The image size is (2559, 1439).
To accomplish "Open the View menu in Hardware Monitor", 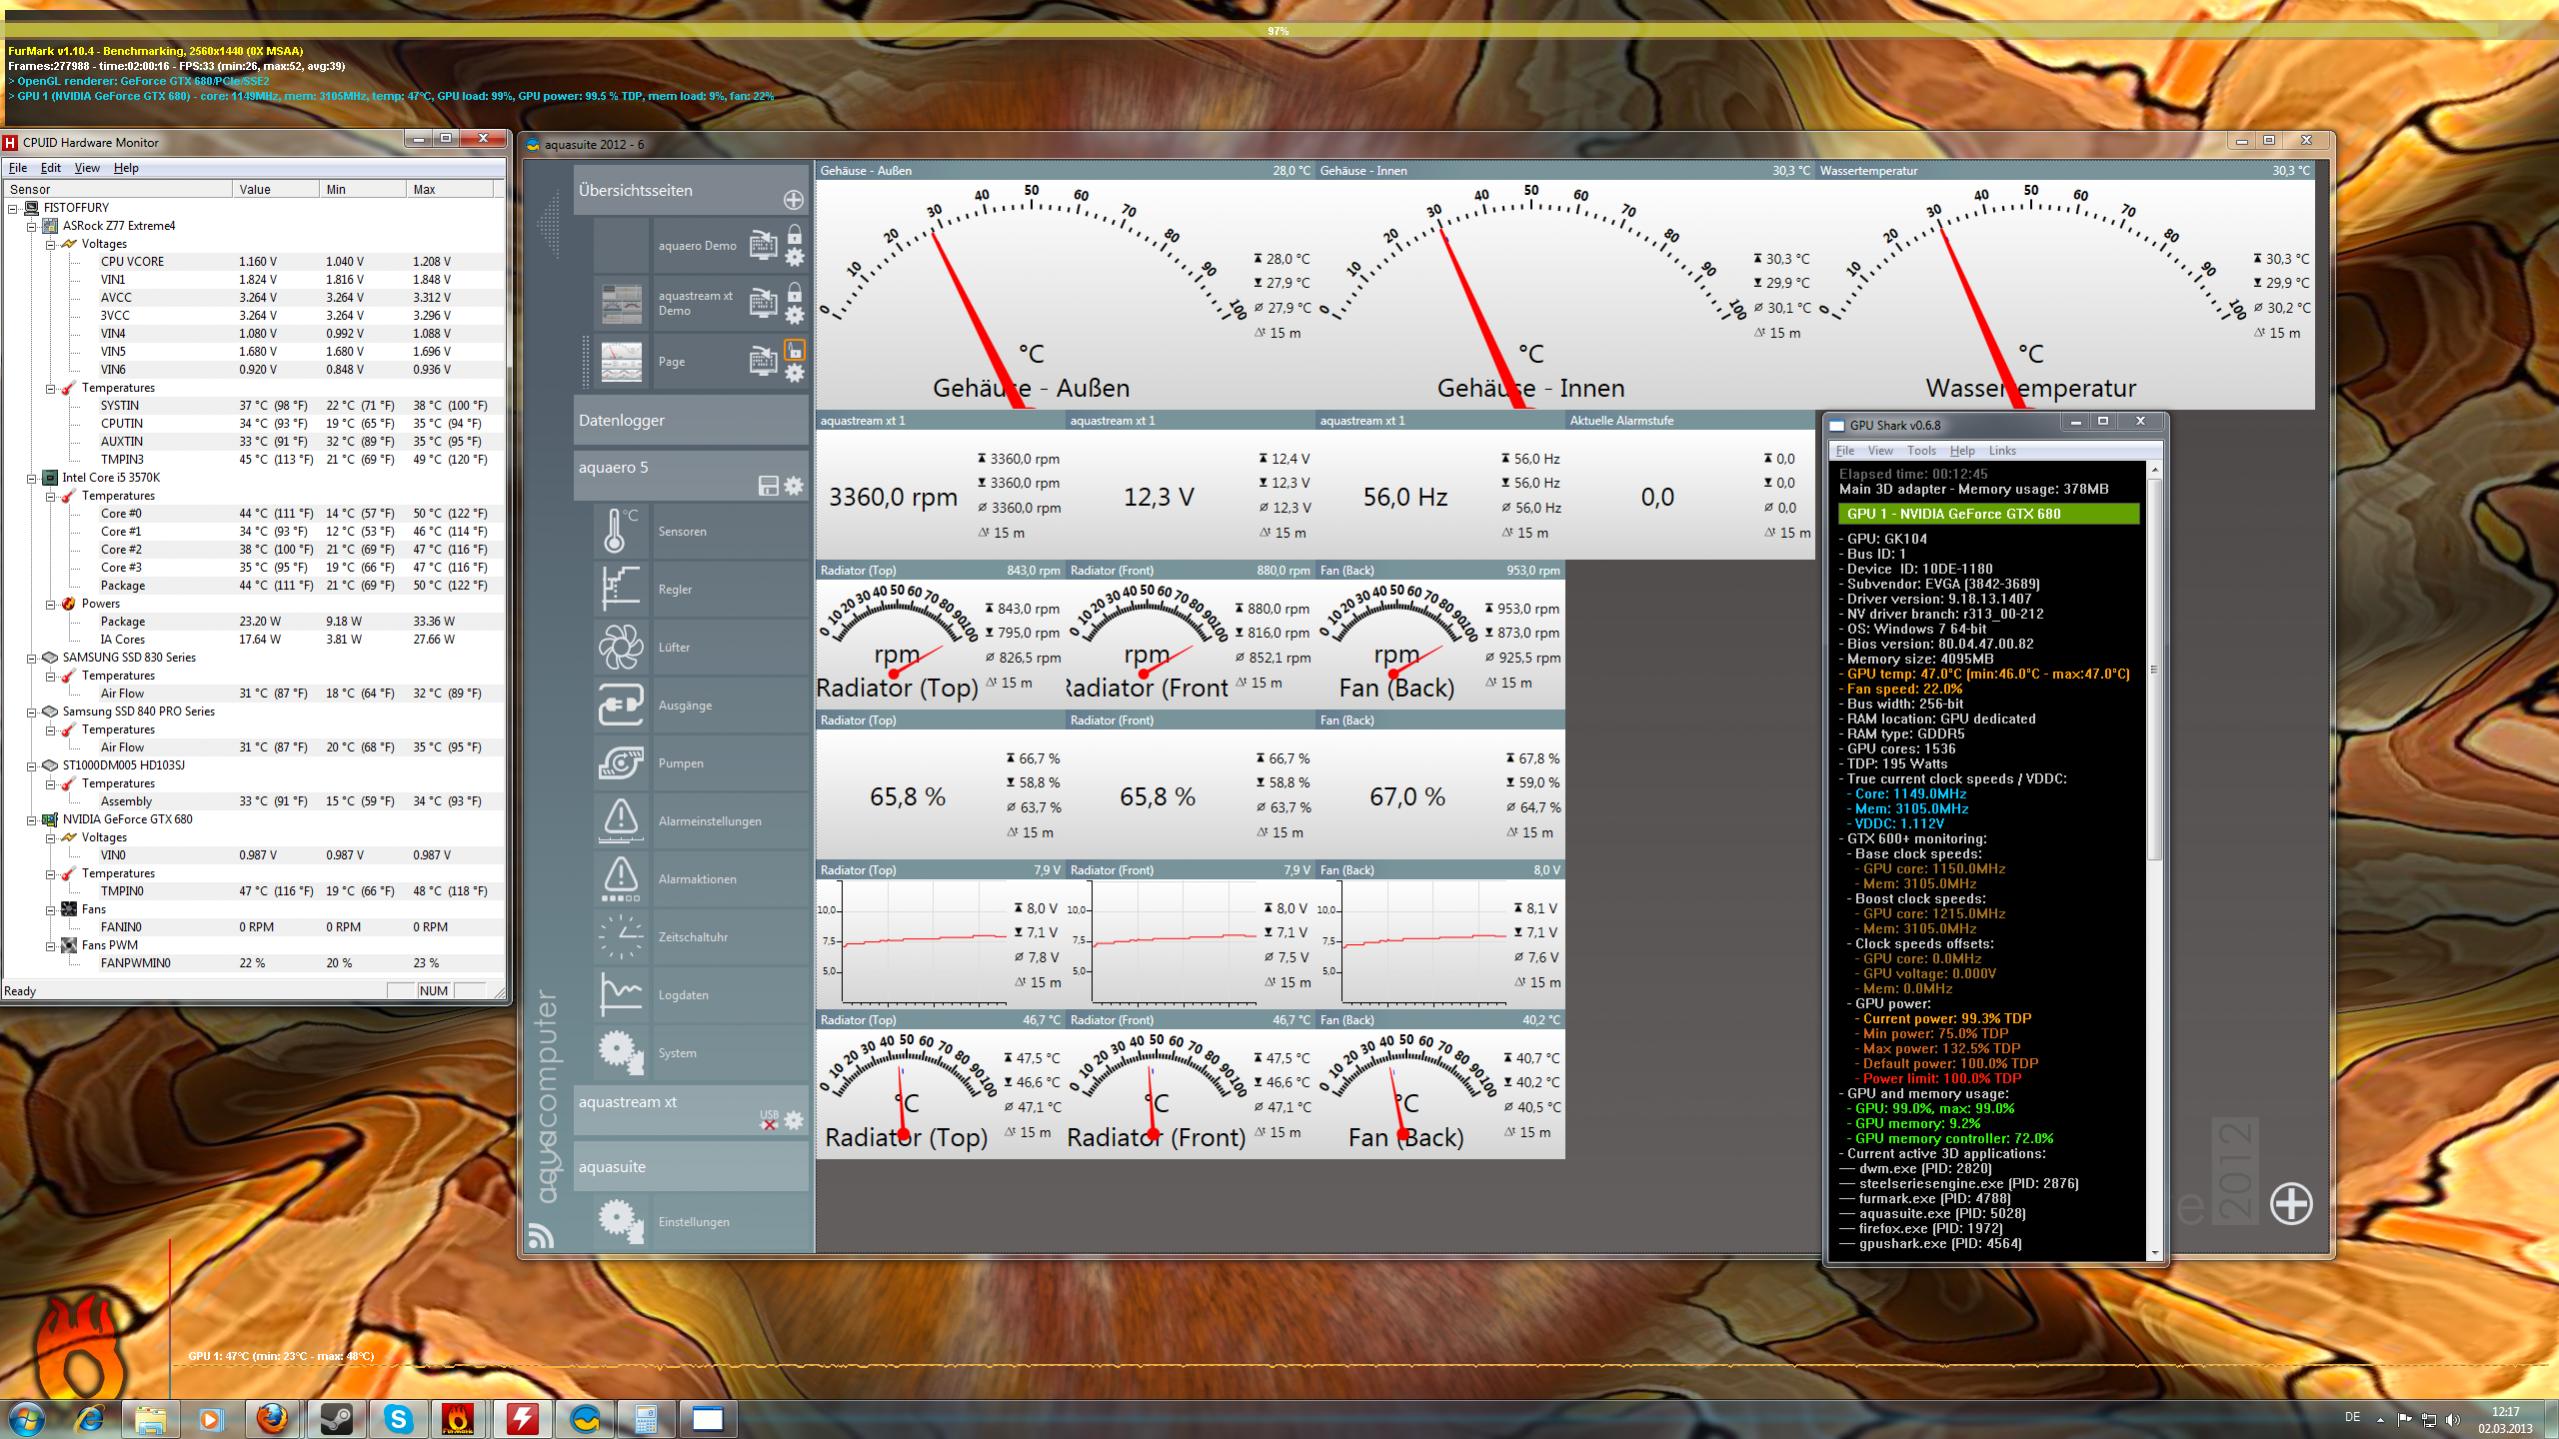I will 87,168.
